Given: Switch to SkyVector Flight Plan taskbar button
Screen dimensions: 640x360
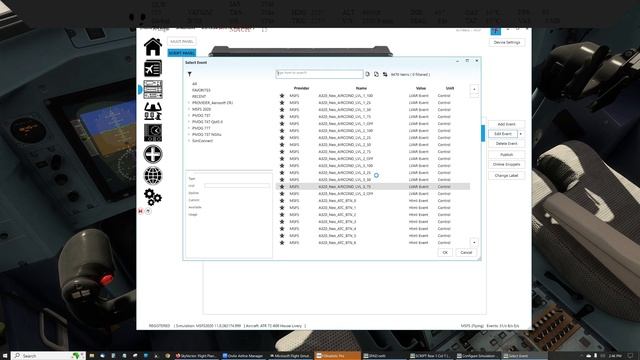Looking at the screenshot, I should [x=197, y=356].
